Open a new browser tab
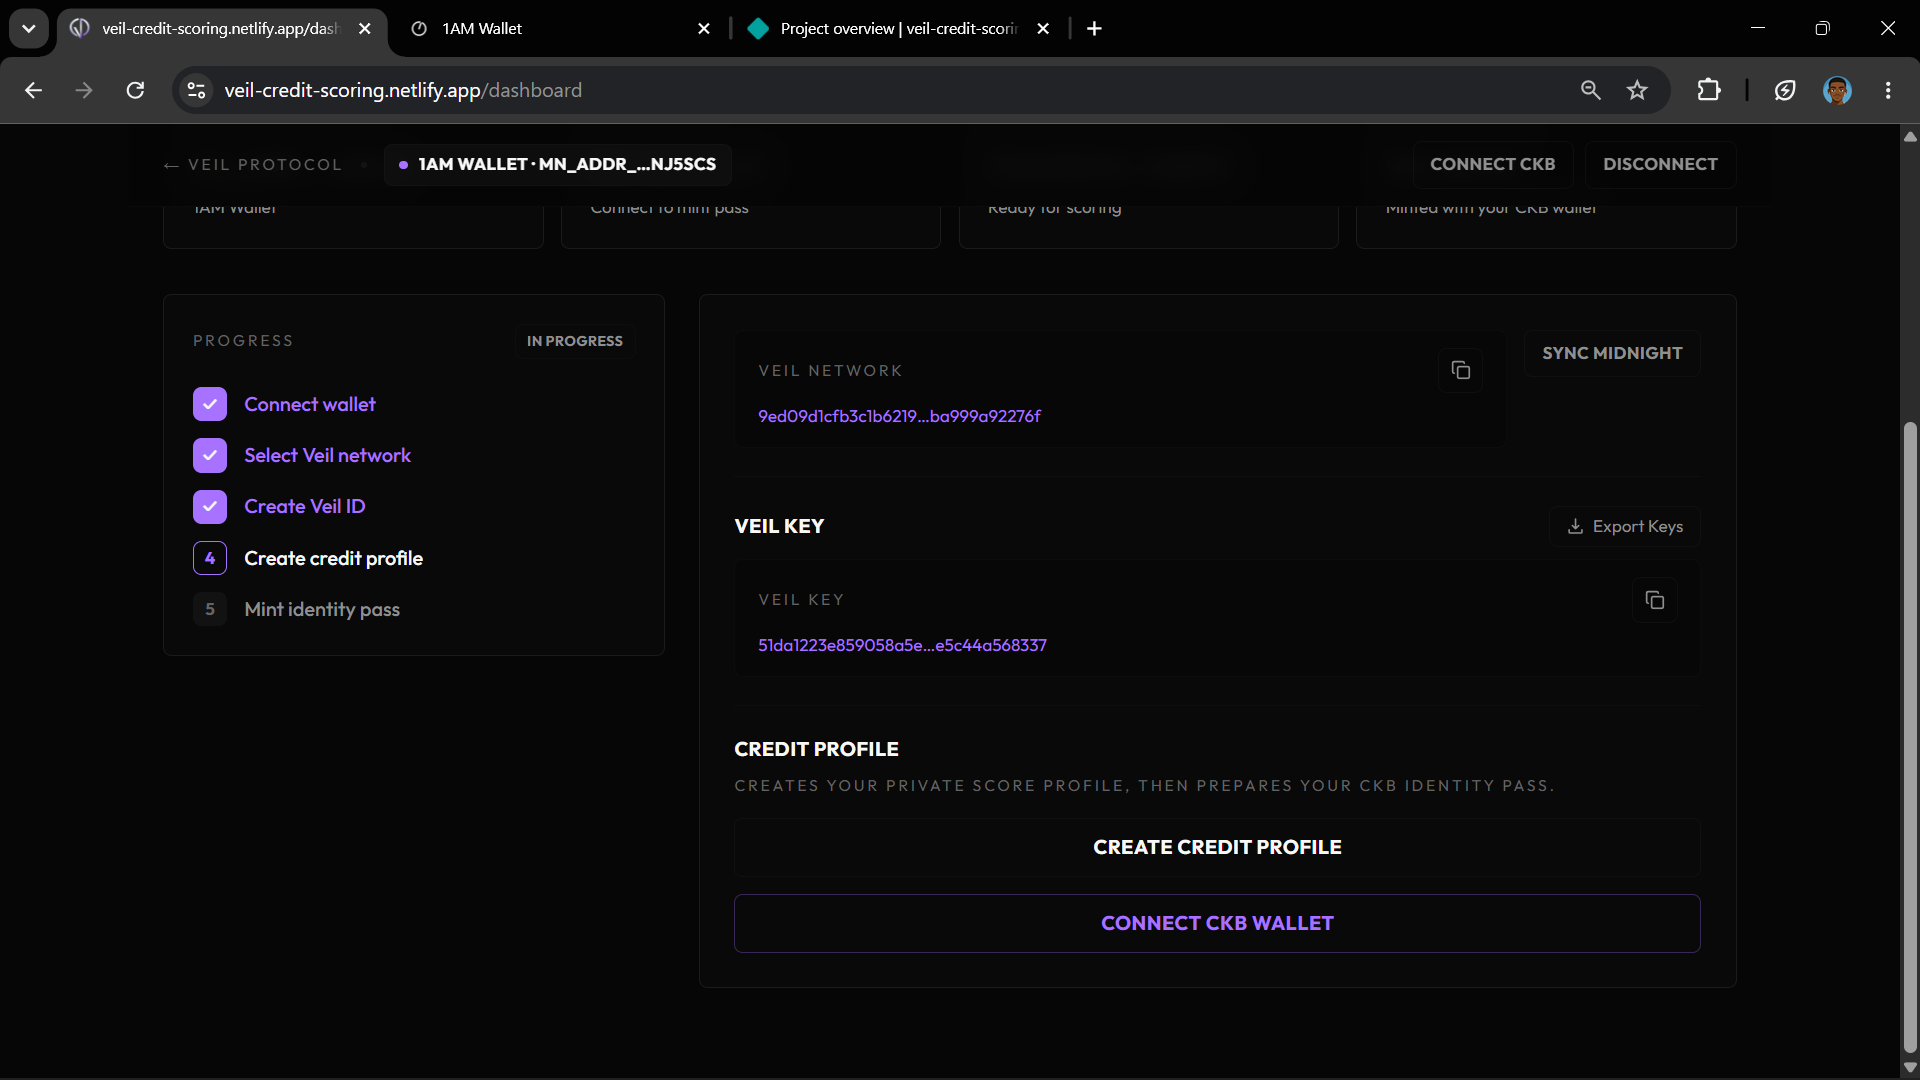Image resolution: width=1920 pixels, height=1080 pixels. pos(1094,28)
